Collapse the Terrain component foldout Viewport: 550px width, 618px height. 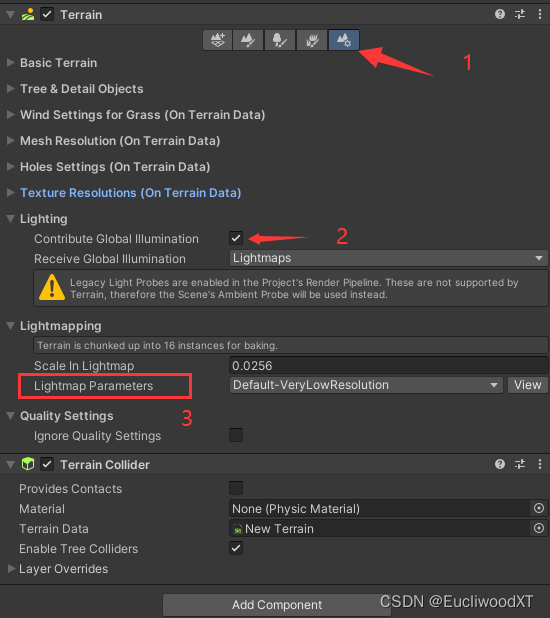11,15
